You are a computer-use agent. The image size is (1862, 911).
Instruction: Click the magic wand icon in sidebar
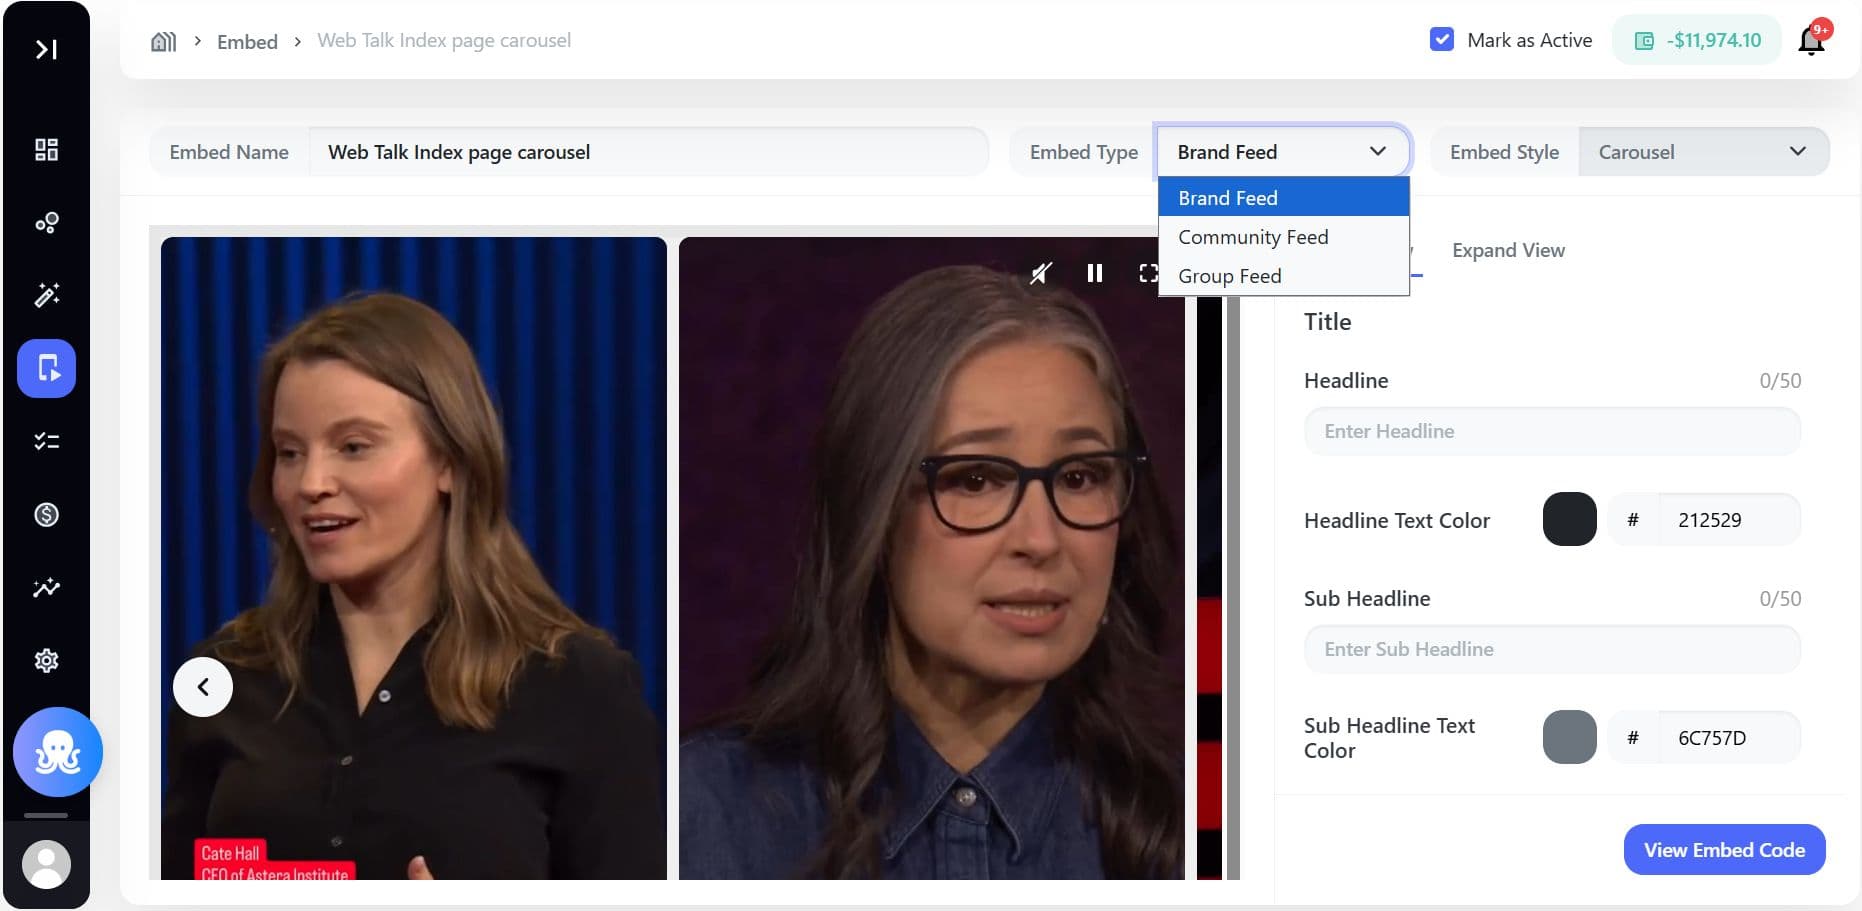tap(46, 295)
